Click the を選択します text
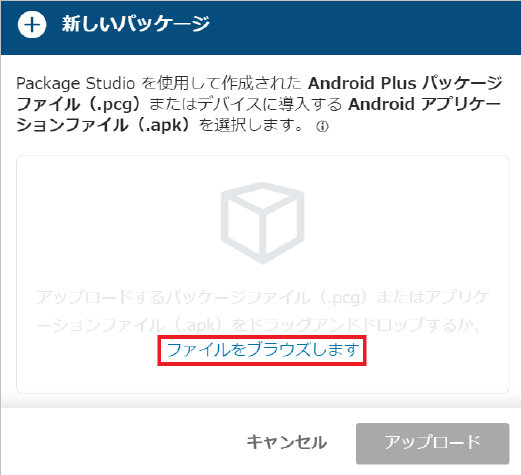The height and width of the screenshot is (475, 521). point(251,126)
